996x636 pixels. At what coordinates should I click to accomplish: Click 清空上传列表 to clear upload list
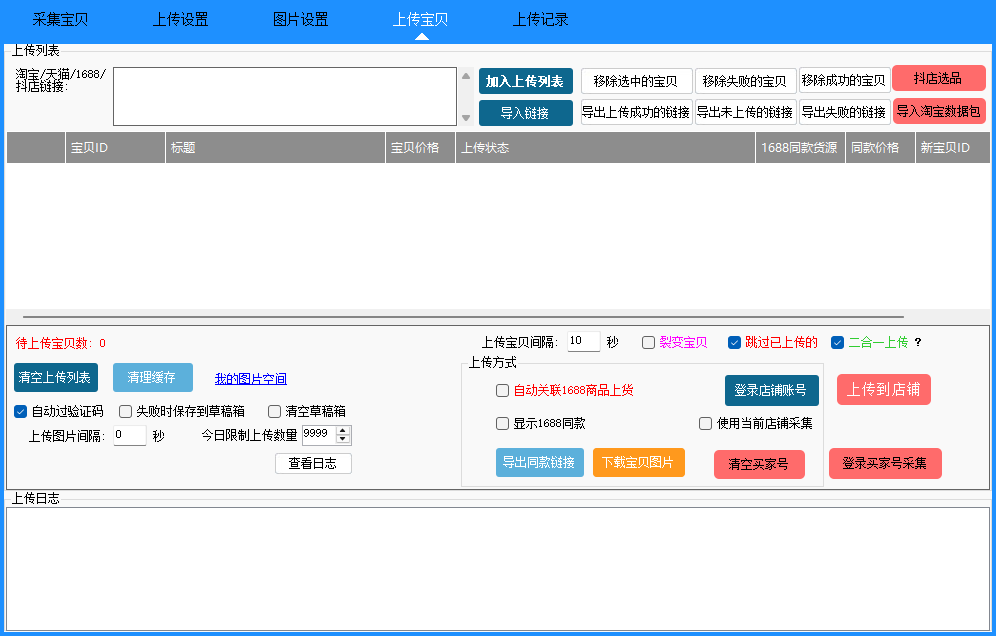point(55,378)
